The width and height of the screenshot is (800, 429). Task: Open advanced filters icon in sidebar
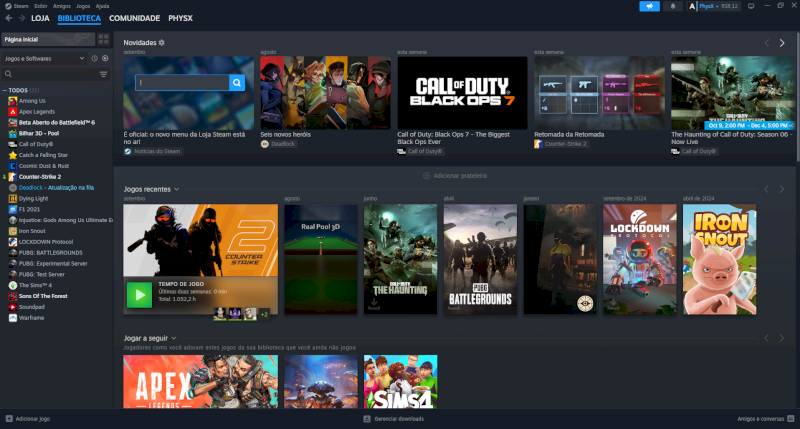104,74
